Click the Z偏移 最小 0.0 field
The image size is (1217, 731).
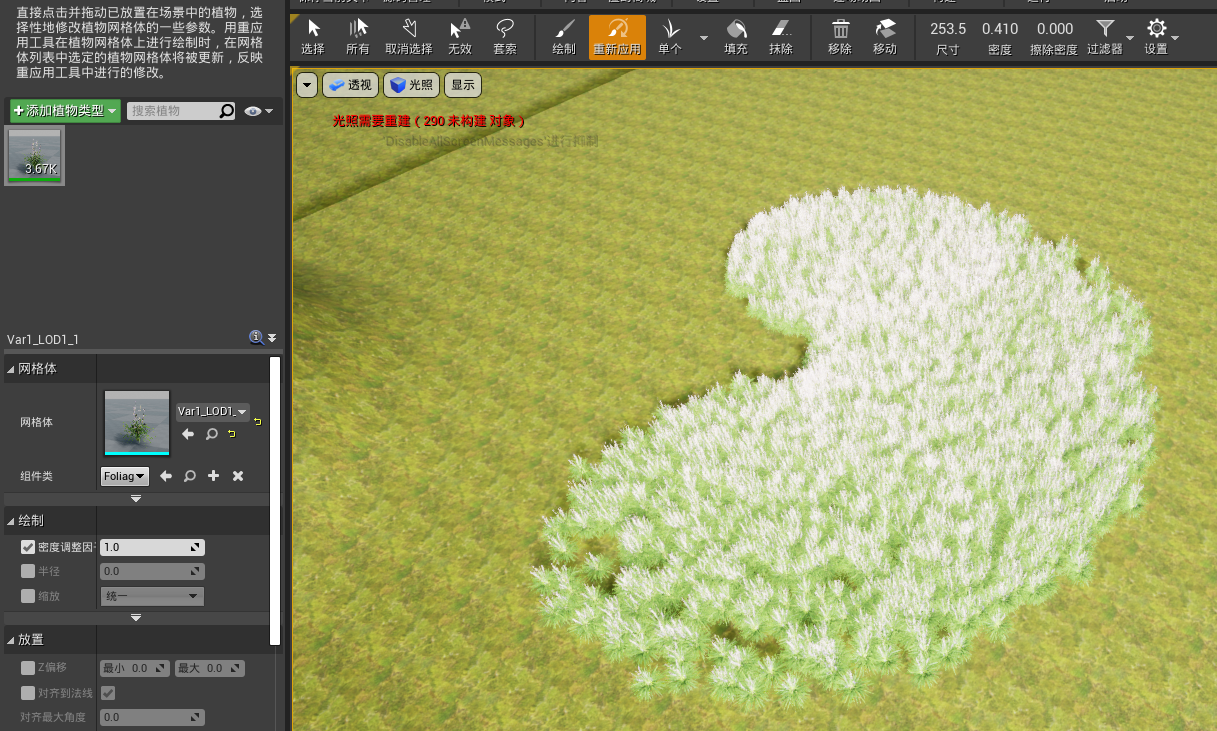point(135,668)
